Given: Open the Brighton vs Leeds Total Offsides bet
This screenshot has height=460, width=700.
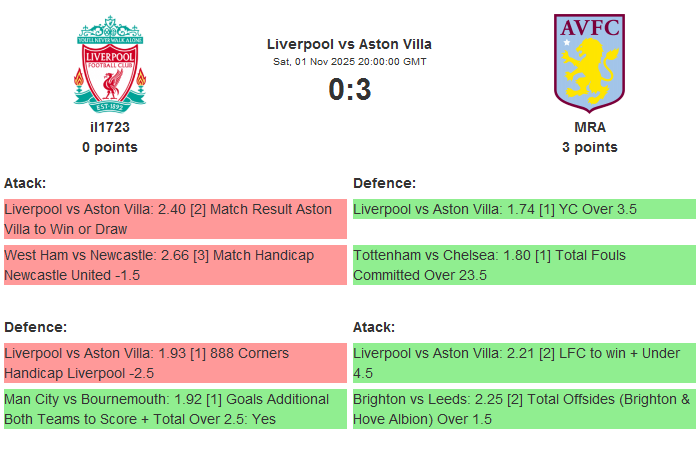Looking at the screenshot, I should pyautogui.click(x=524, y=409).
